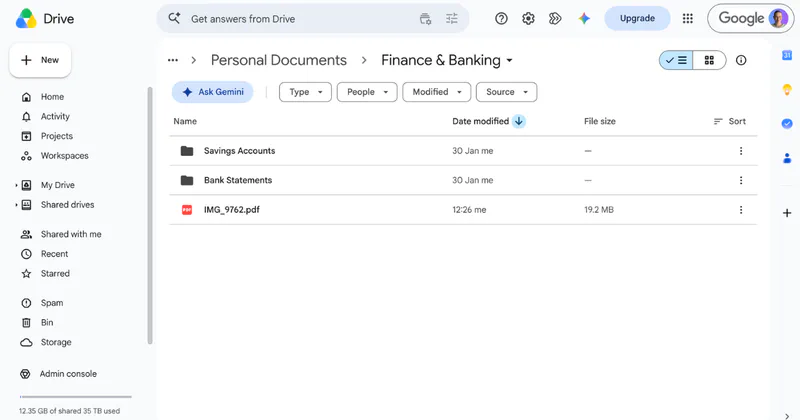800x420 pixels.
Task: Open Admin console link
Action: pos(68,374)
